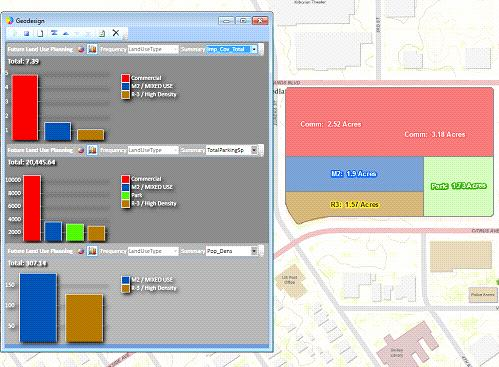Toggle pie chart icon on Imp_Cov_Total chart
499x367 pixels.
click(x=81, y=49)
